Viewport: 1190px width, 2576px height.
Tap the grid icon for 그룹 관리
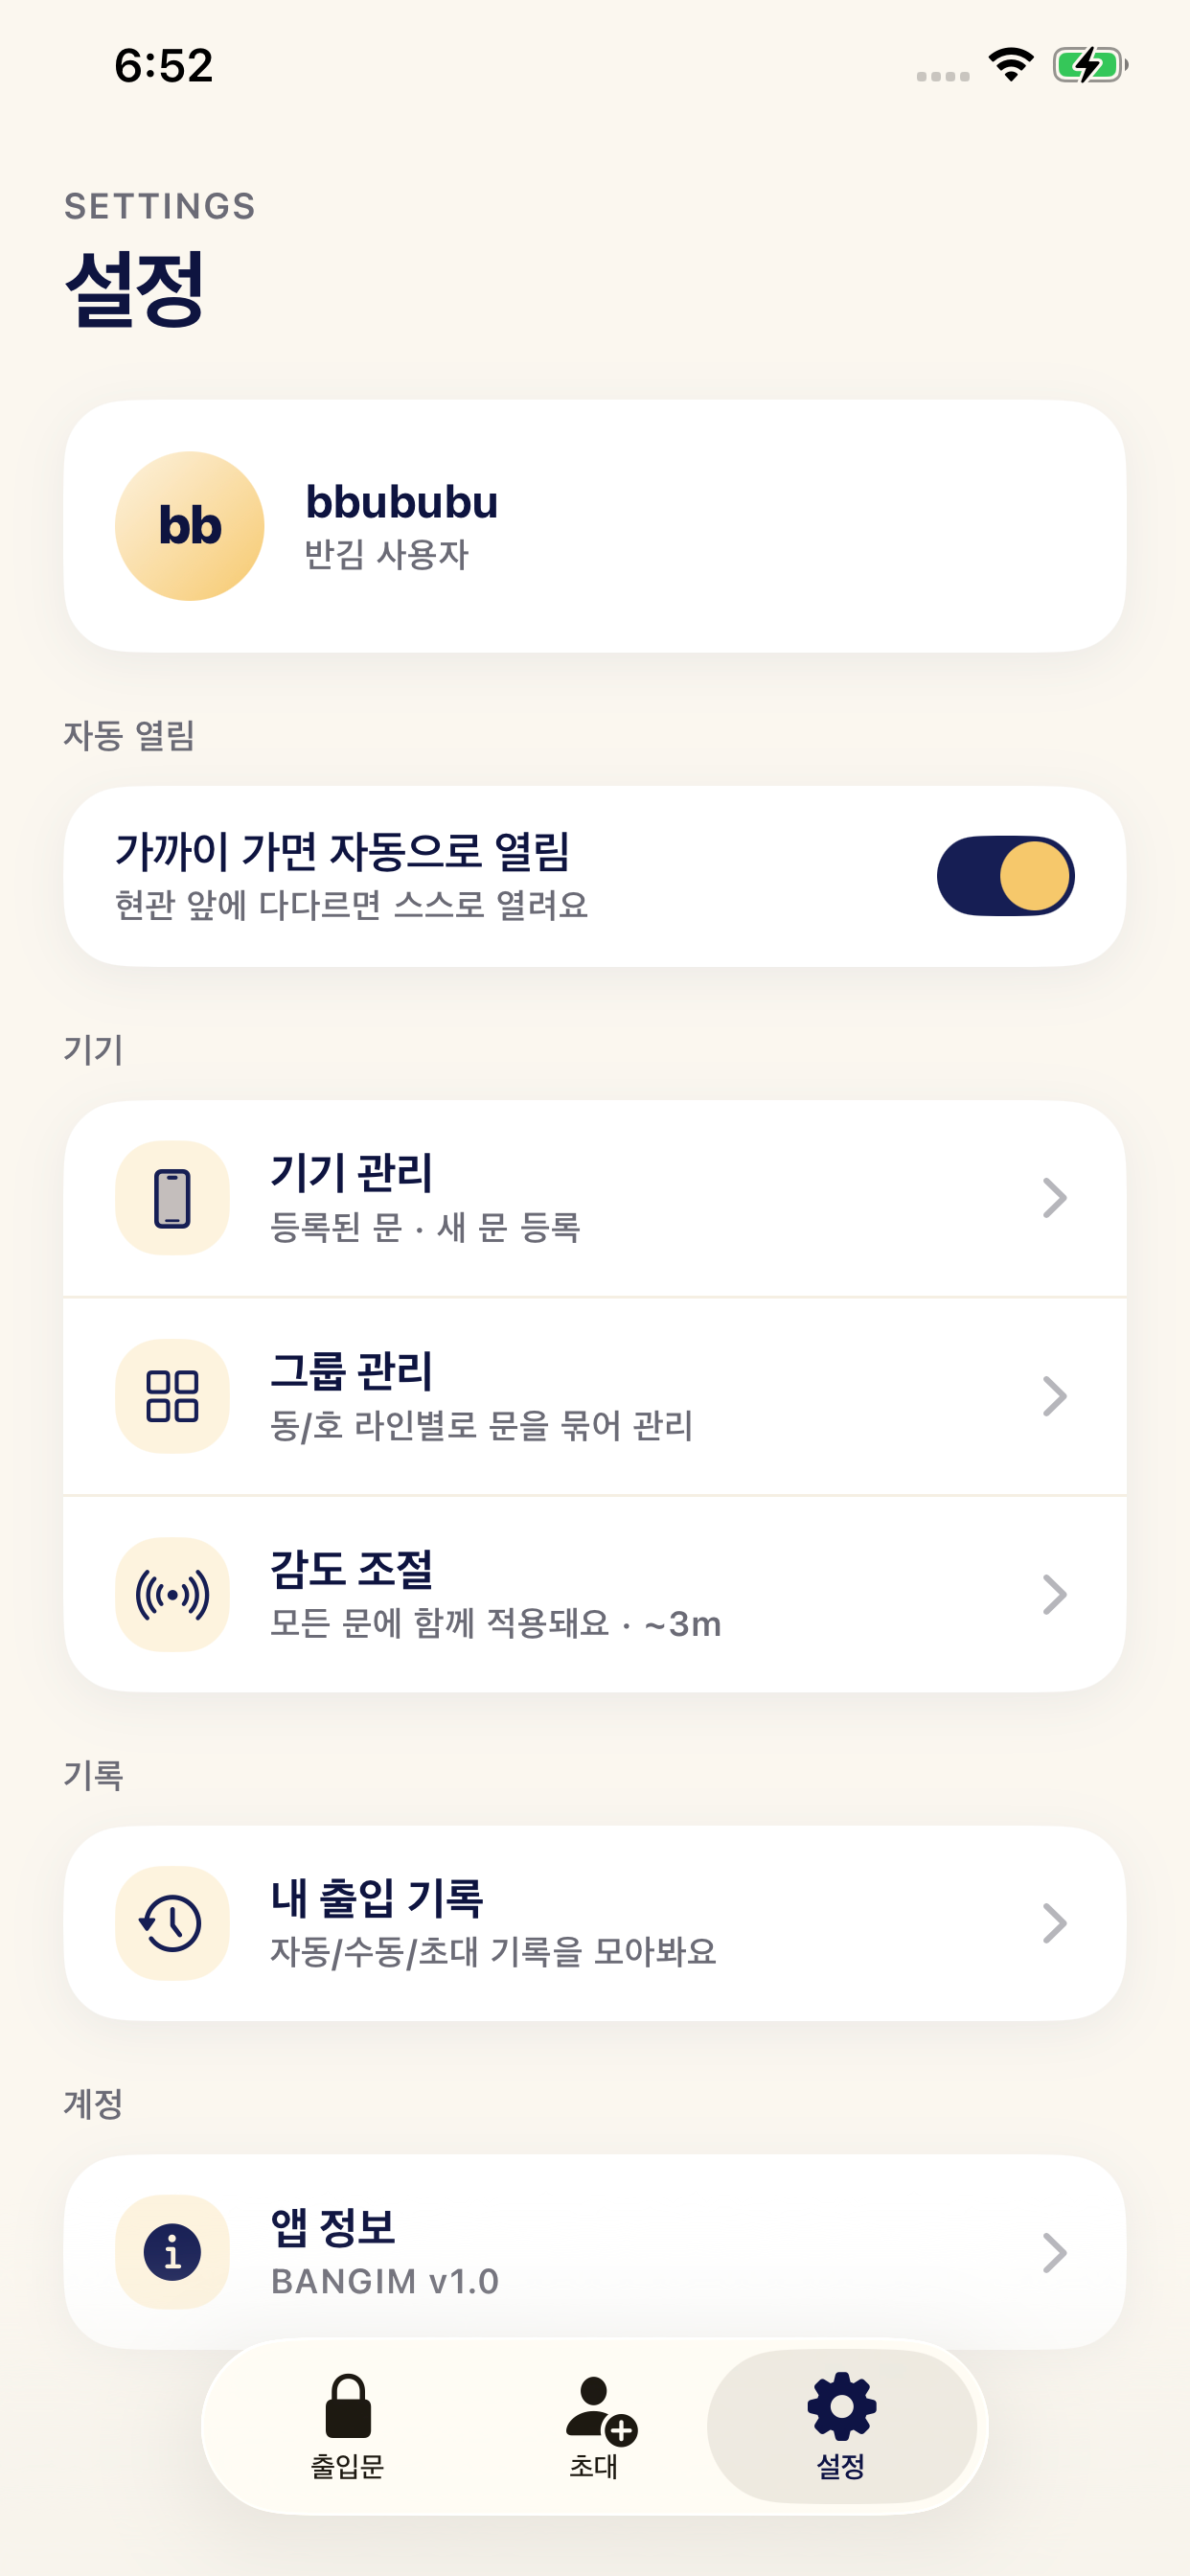pyautogui.click(x=172, y=1396)
